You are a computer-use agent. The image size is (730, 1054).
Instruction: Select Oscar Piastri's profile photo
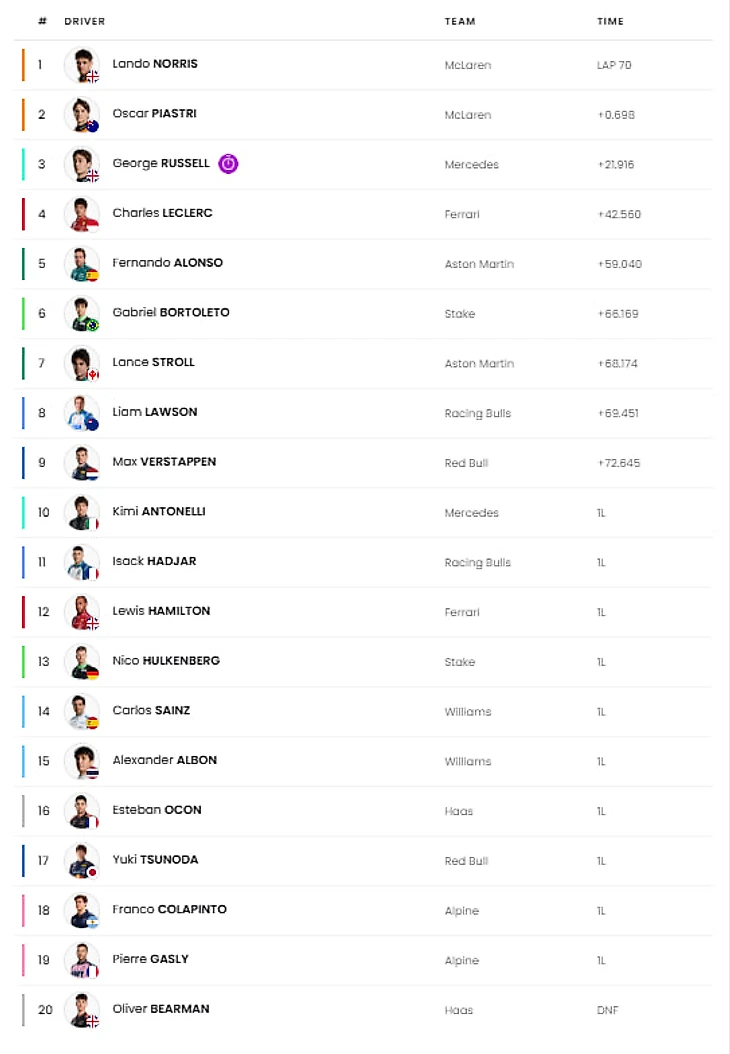pyautogui.click(x=82, y=114)
